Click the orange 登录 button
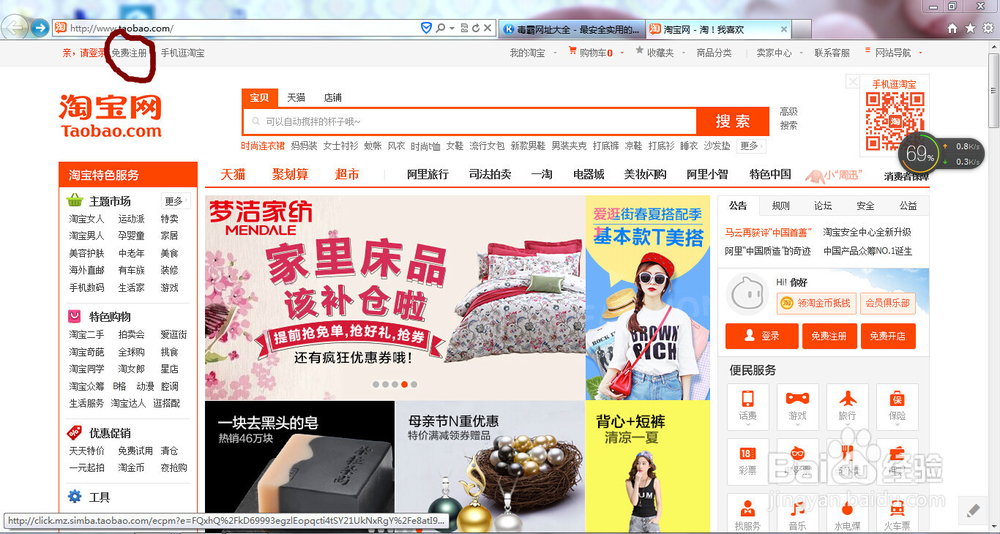The height and width of the screenshot is (534, 1000). (x=761, y=336)
